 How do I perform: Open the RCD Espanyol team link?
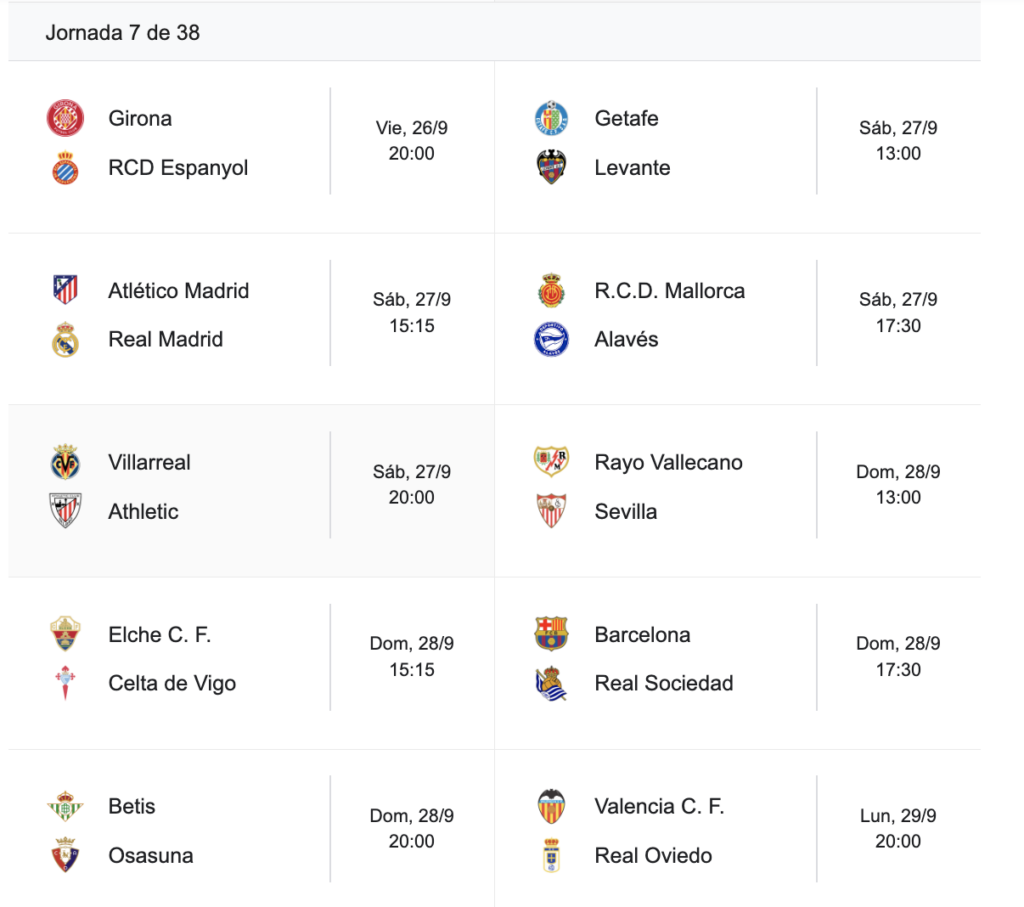pyautogui.click(x=178, y=168)
